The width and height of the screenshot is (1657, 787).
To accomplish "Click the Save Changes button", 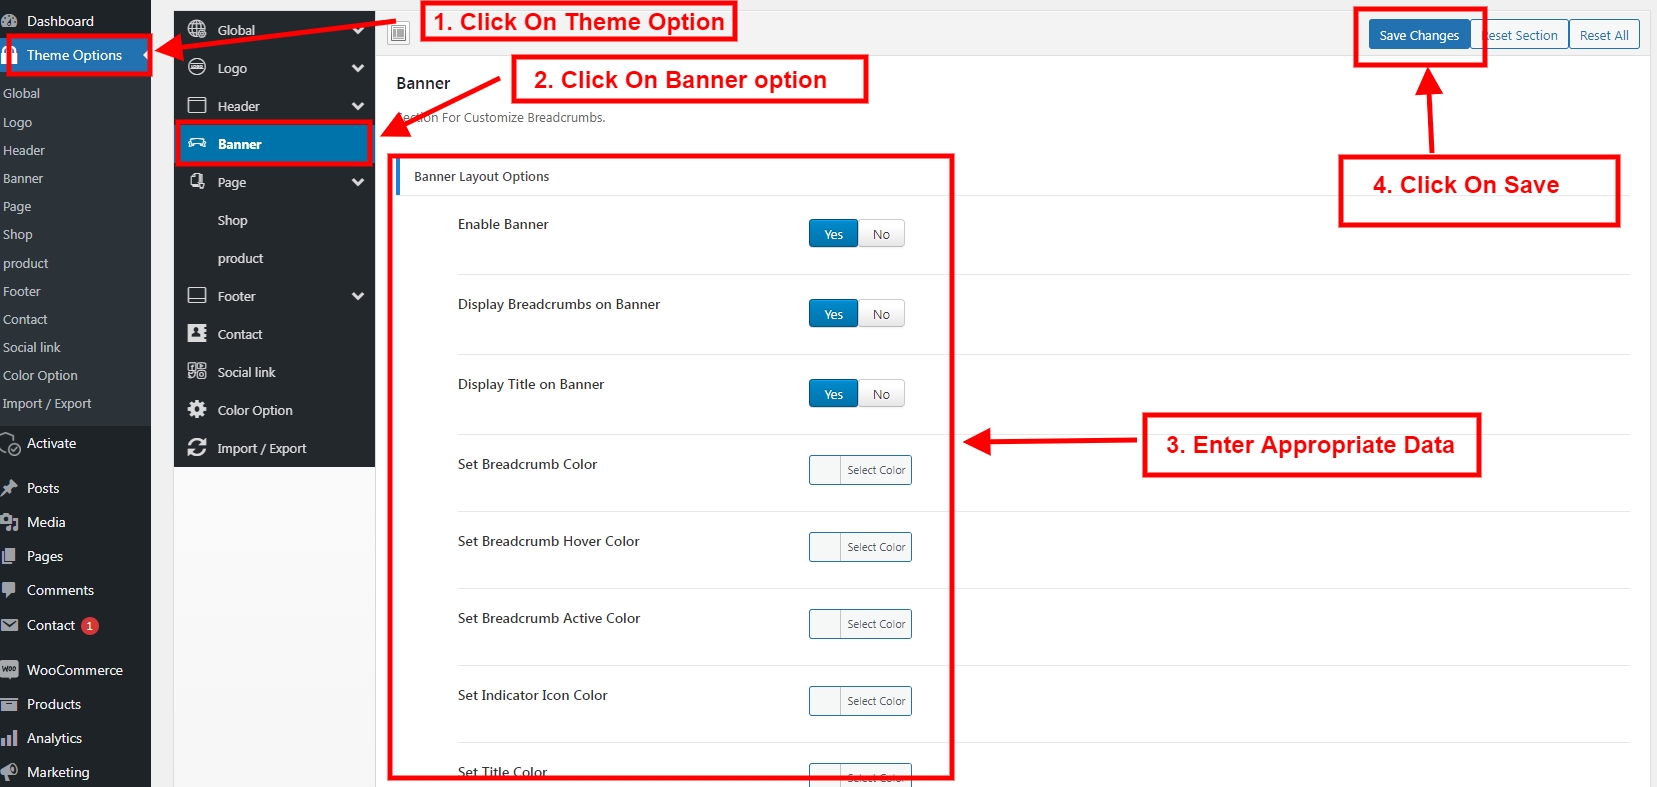I will [1418, 35].
